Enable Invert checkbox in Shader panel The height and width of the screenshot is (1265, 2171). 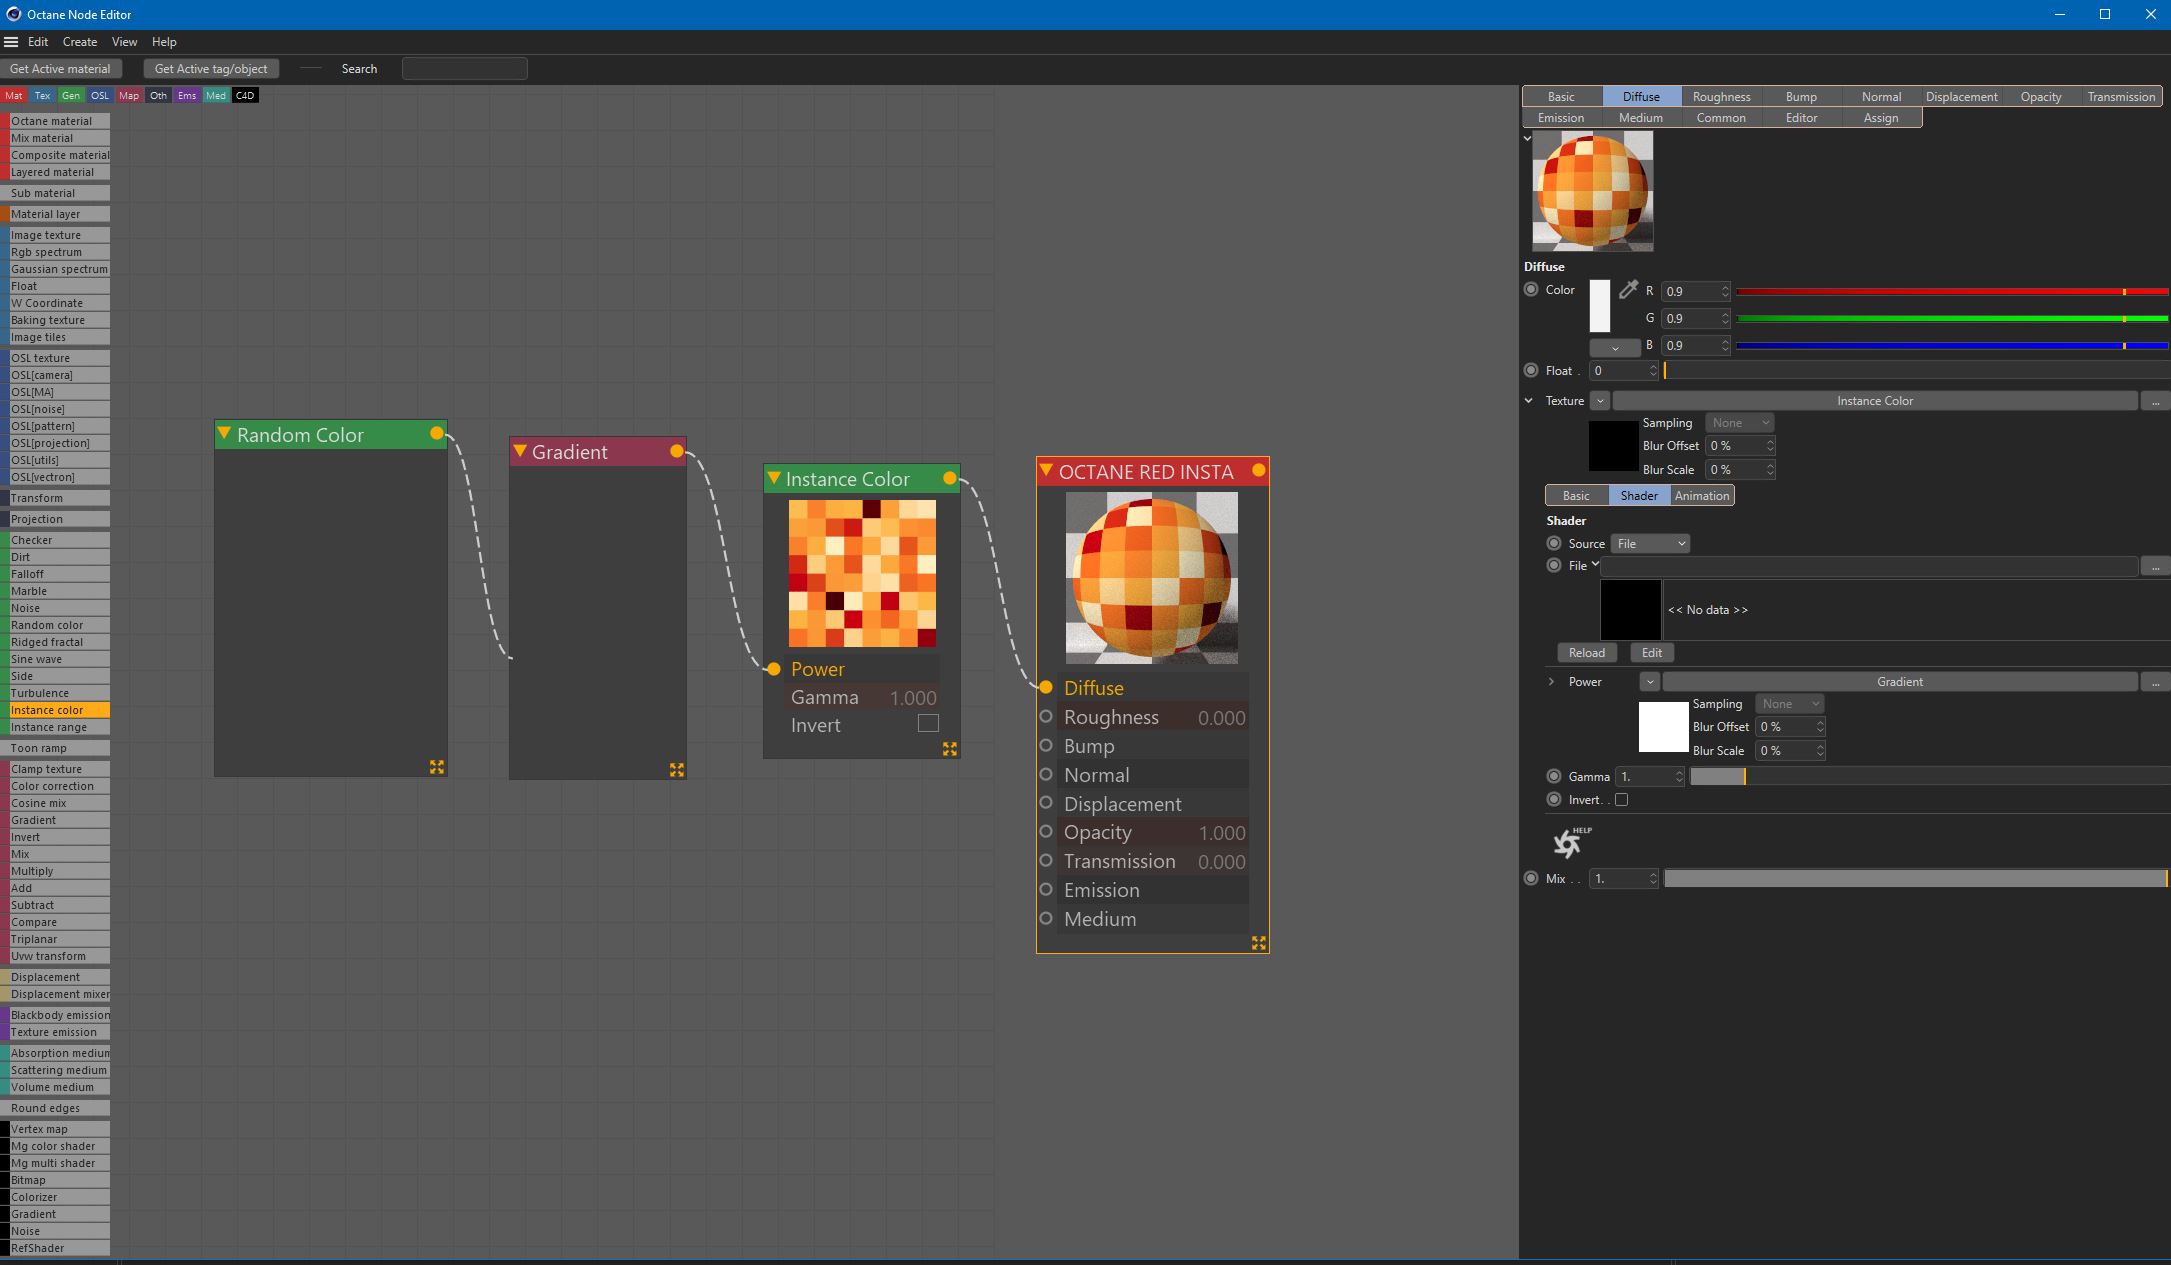pyautogui.click(x=1621, y=800)
